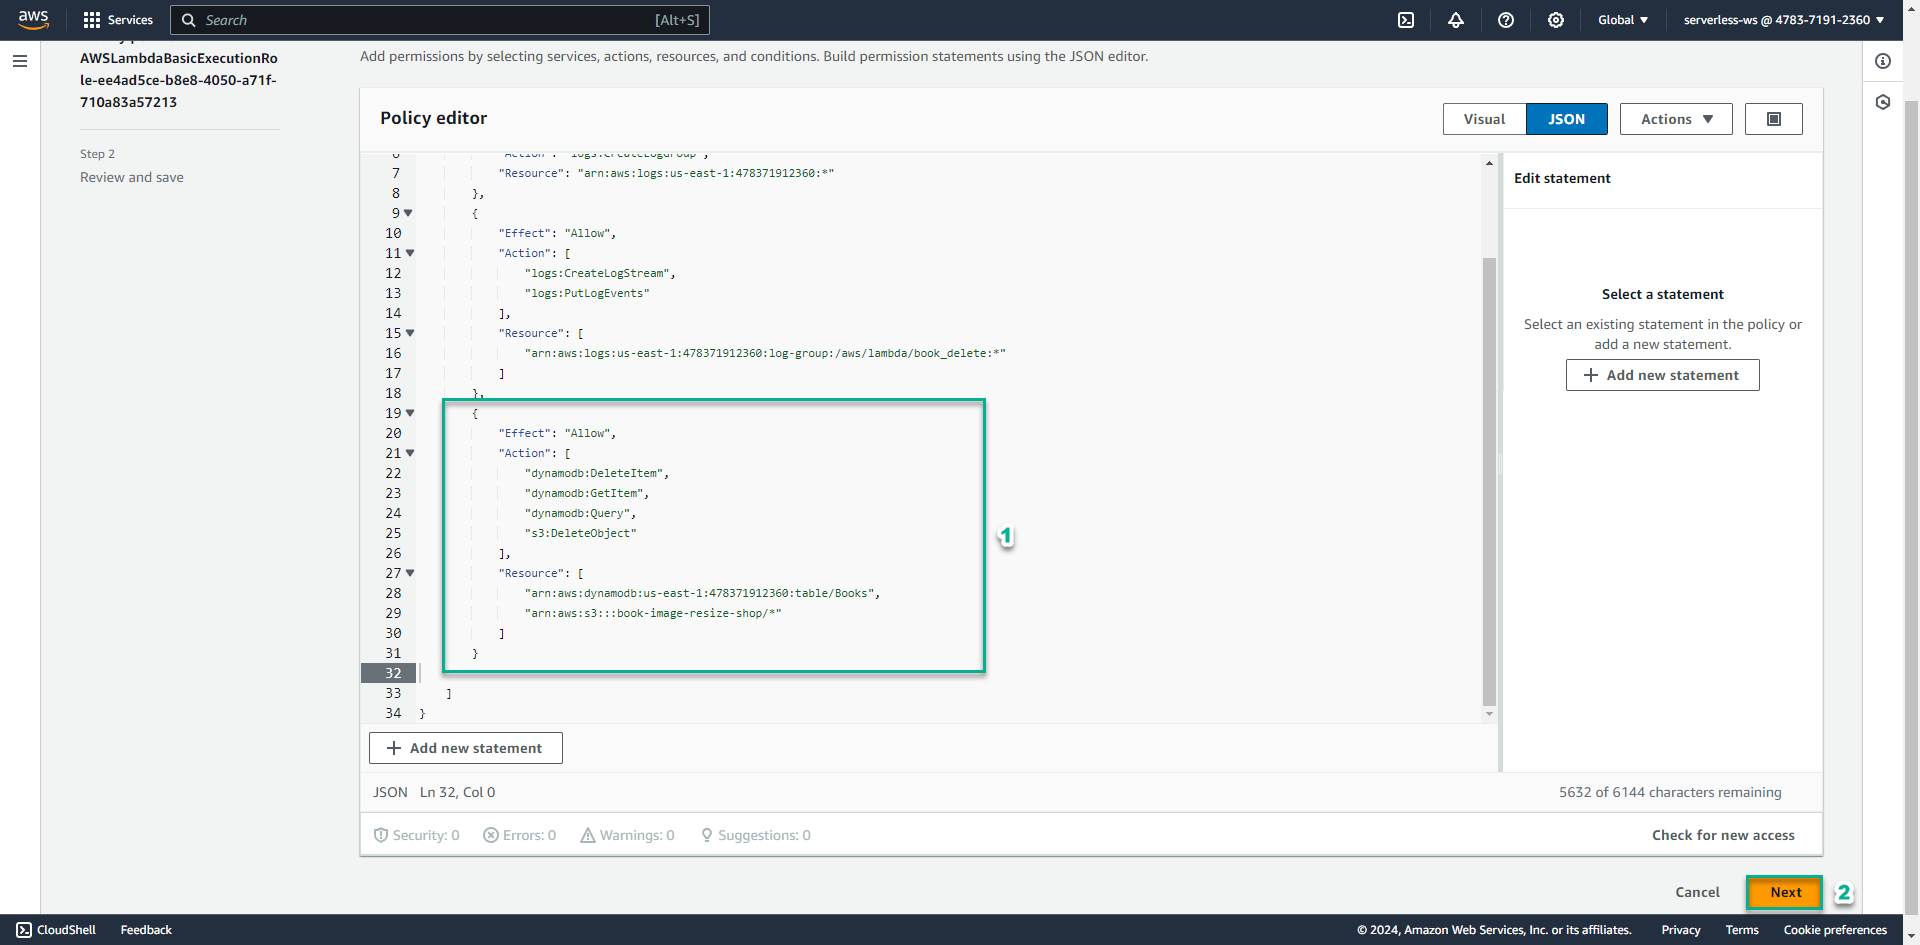Open the Security: 0 findings tab

[416, 835]
